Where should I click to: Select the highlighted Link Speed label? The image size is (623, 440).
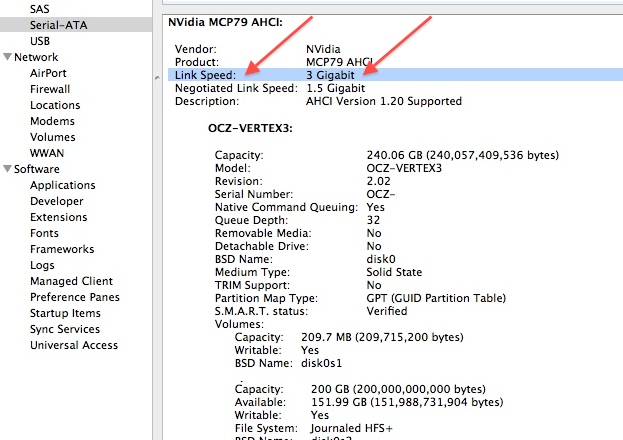coord(205,75)
